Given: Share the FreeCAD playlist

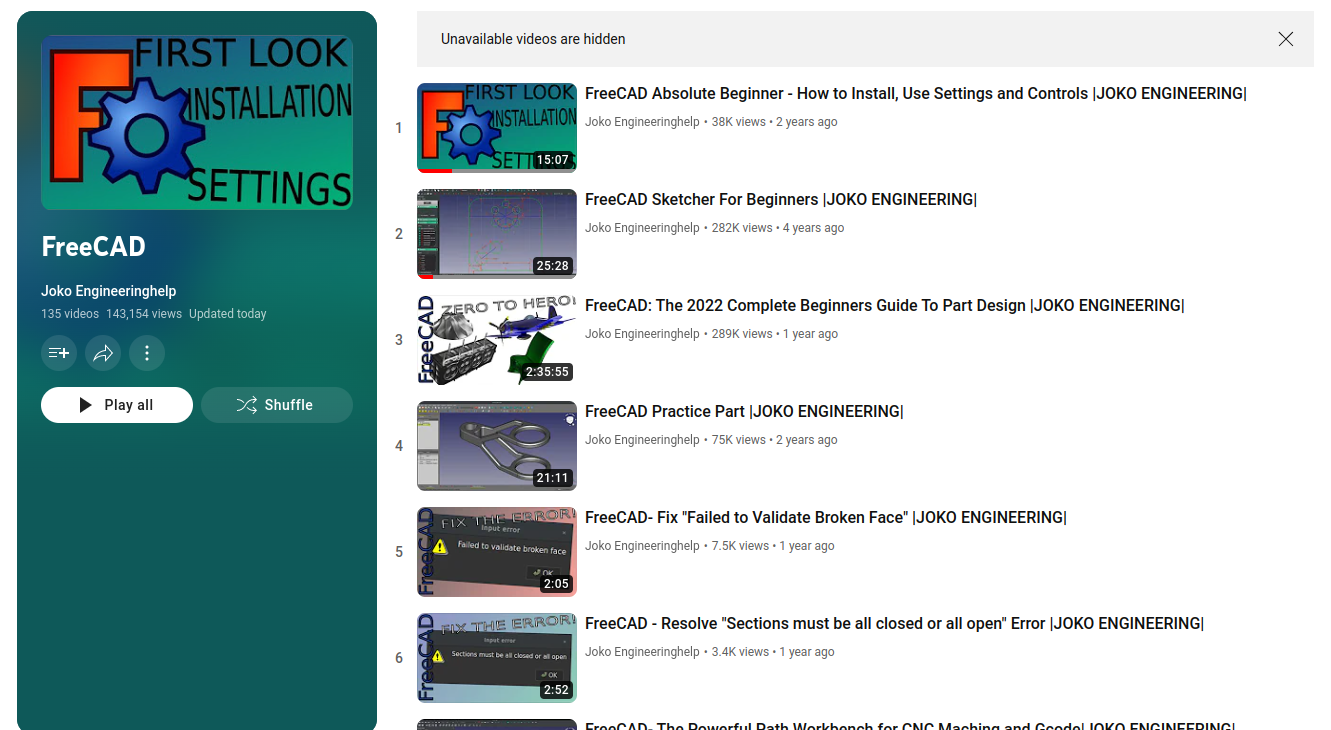Looking at the screenshot, I should [103, 353].
